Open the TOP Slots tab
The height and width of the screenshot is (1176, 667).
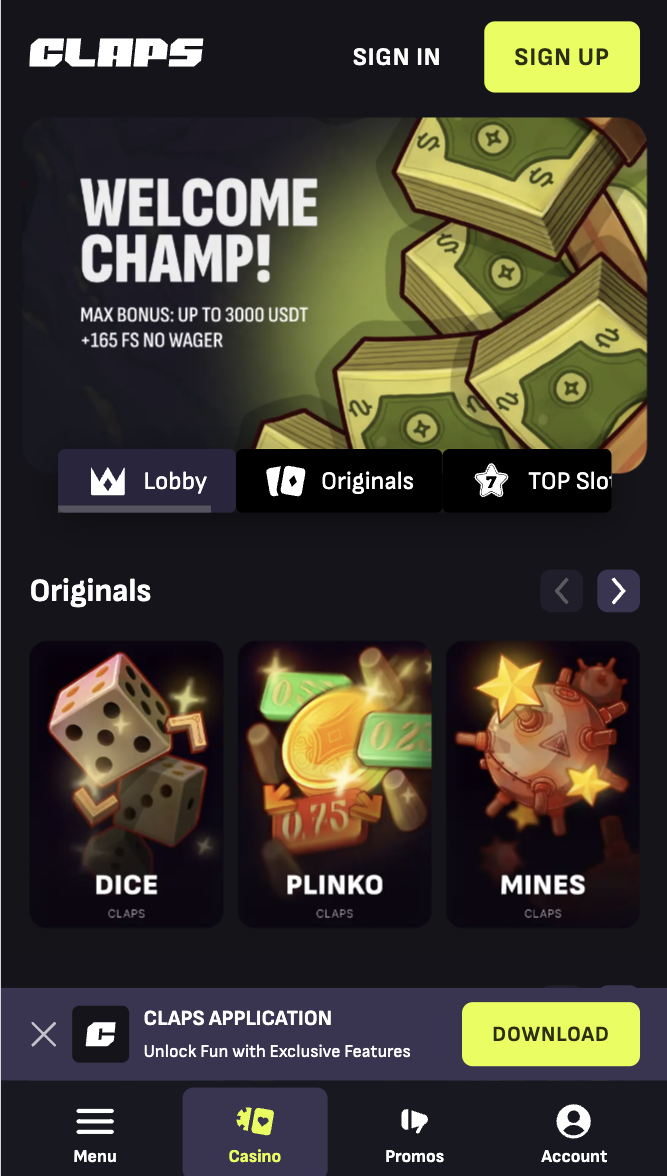[527, 481]
